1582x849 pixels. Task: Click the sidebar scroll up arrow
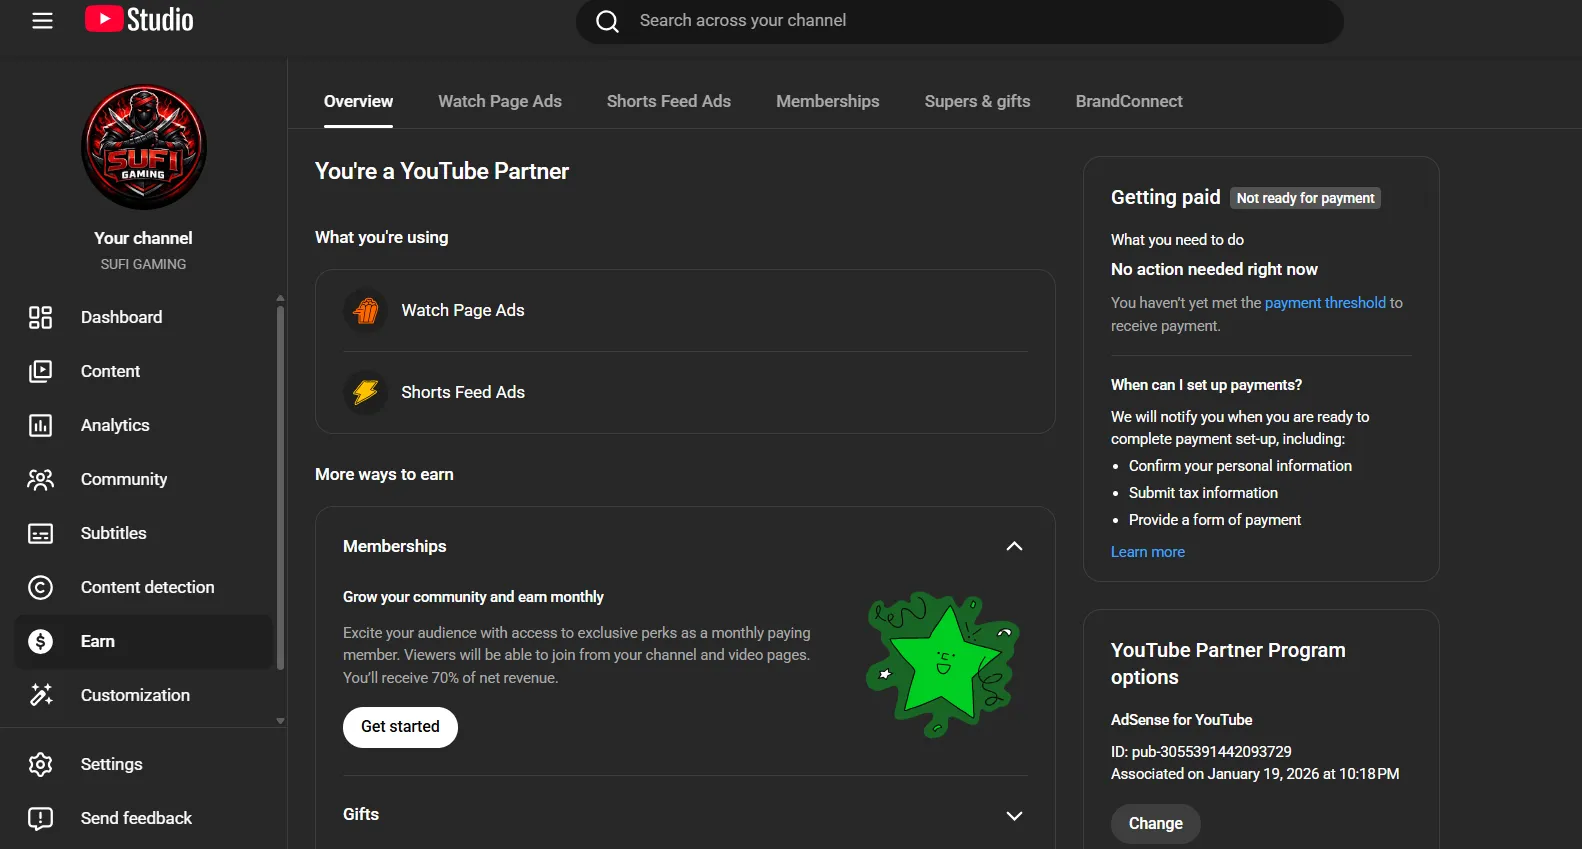click(280, 298)
